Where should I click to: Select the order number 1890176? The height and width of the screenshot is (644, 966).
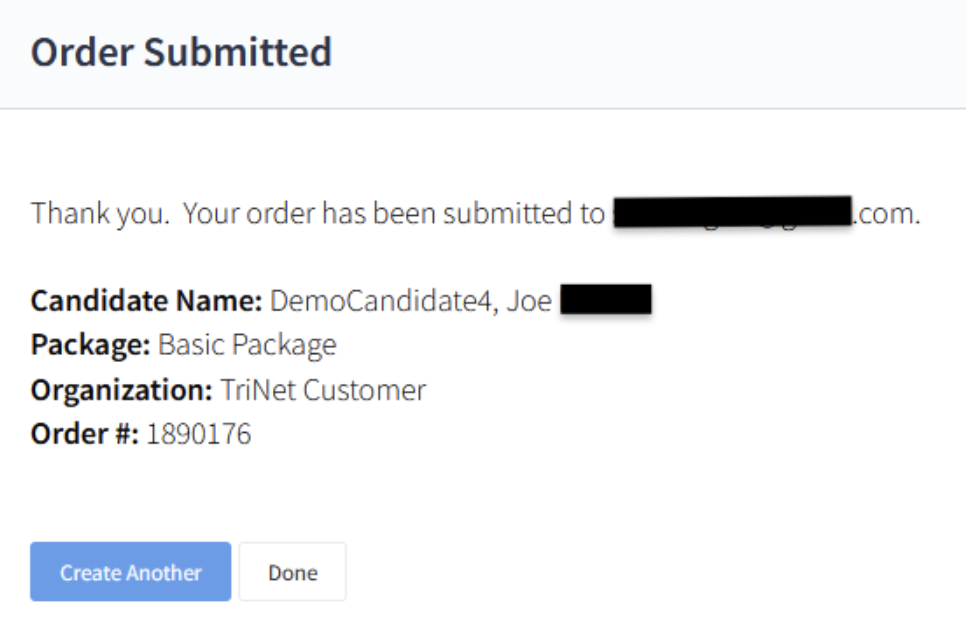(199, 434)
